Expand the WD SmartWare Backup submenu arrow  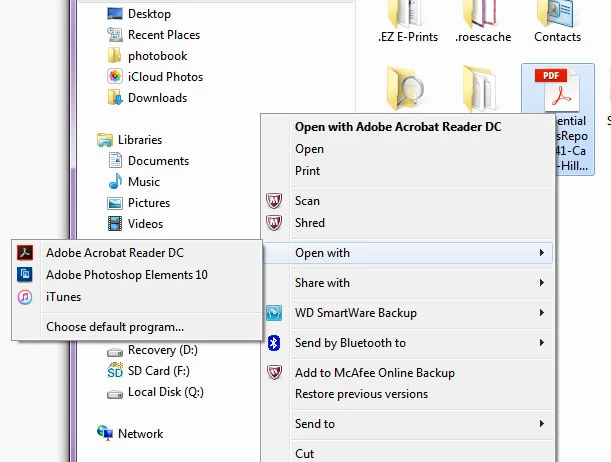pos(542,313)
